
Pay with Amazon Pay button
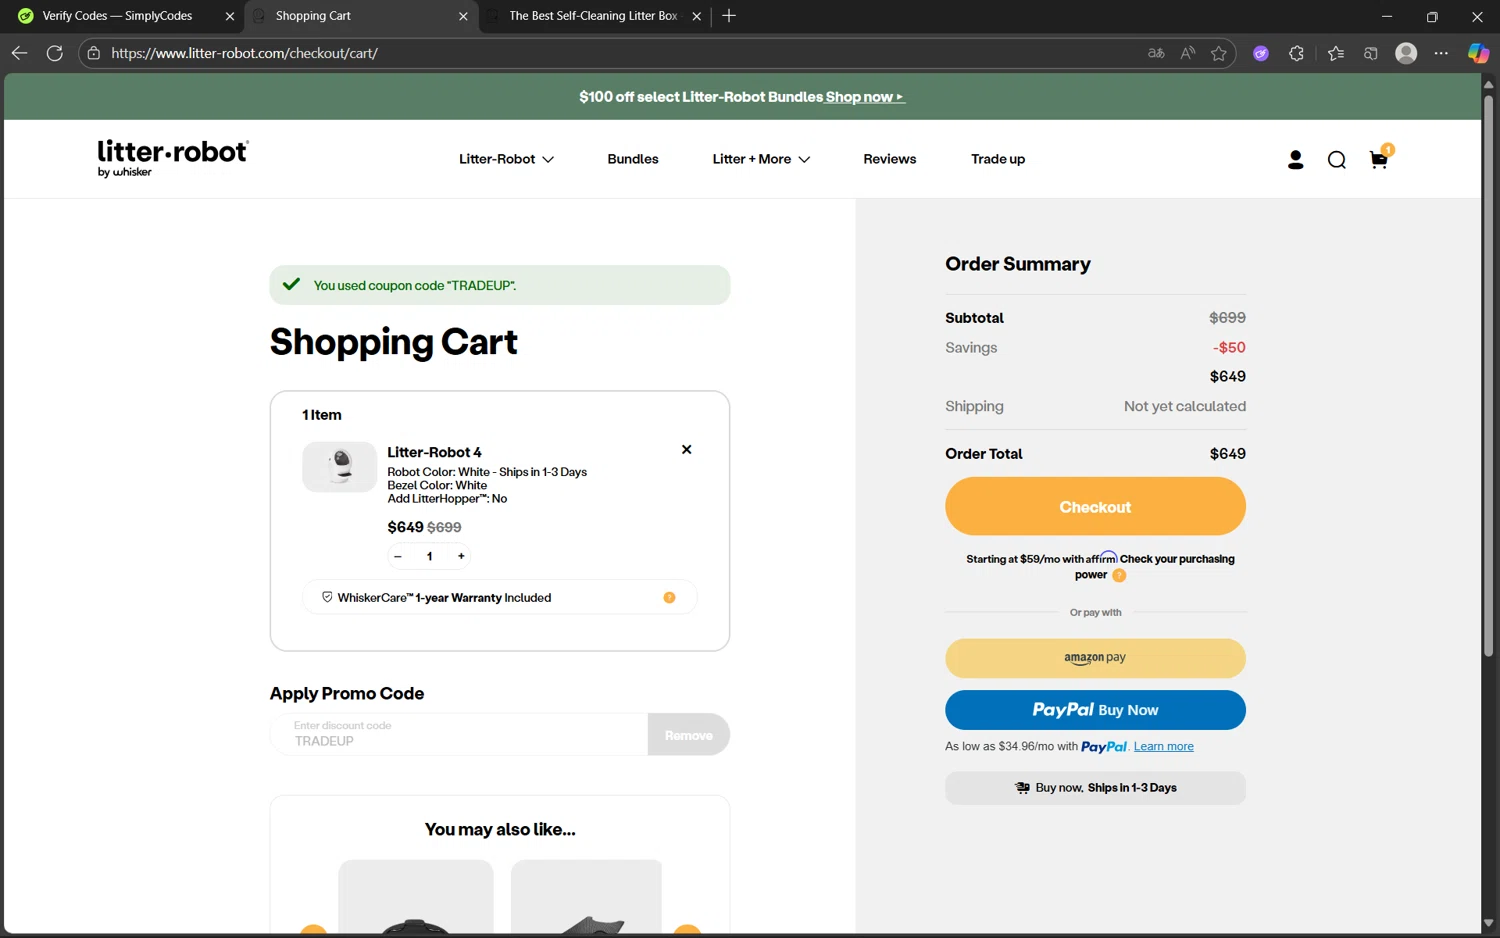[1095, 658]
